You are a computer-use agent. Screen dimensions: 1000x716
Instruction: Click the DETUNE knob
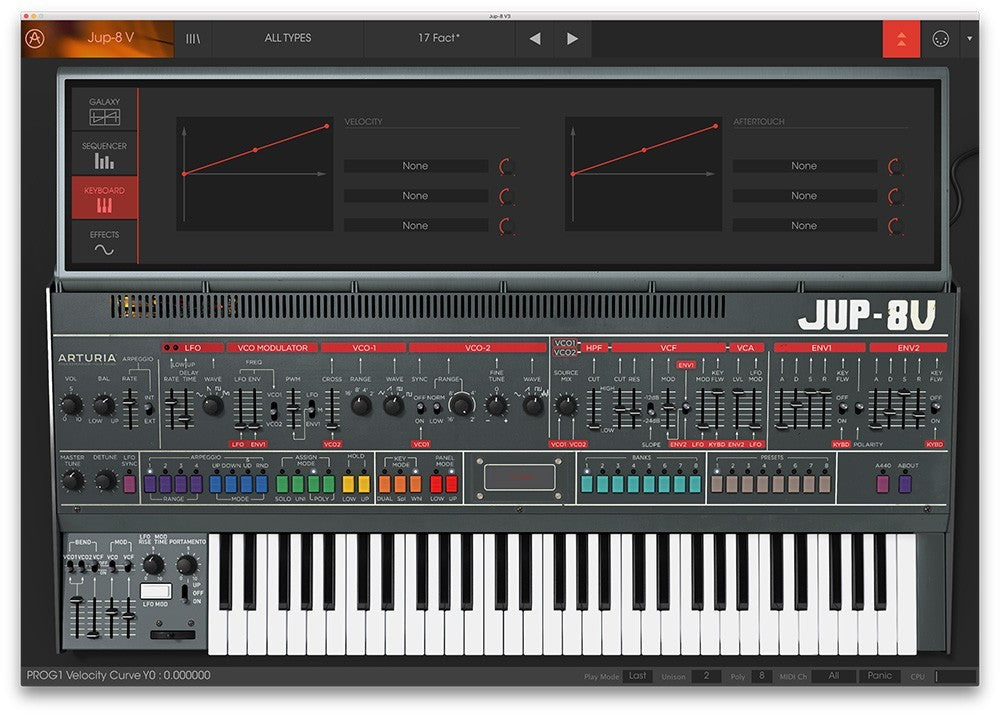click(x=105, y=481)
